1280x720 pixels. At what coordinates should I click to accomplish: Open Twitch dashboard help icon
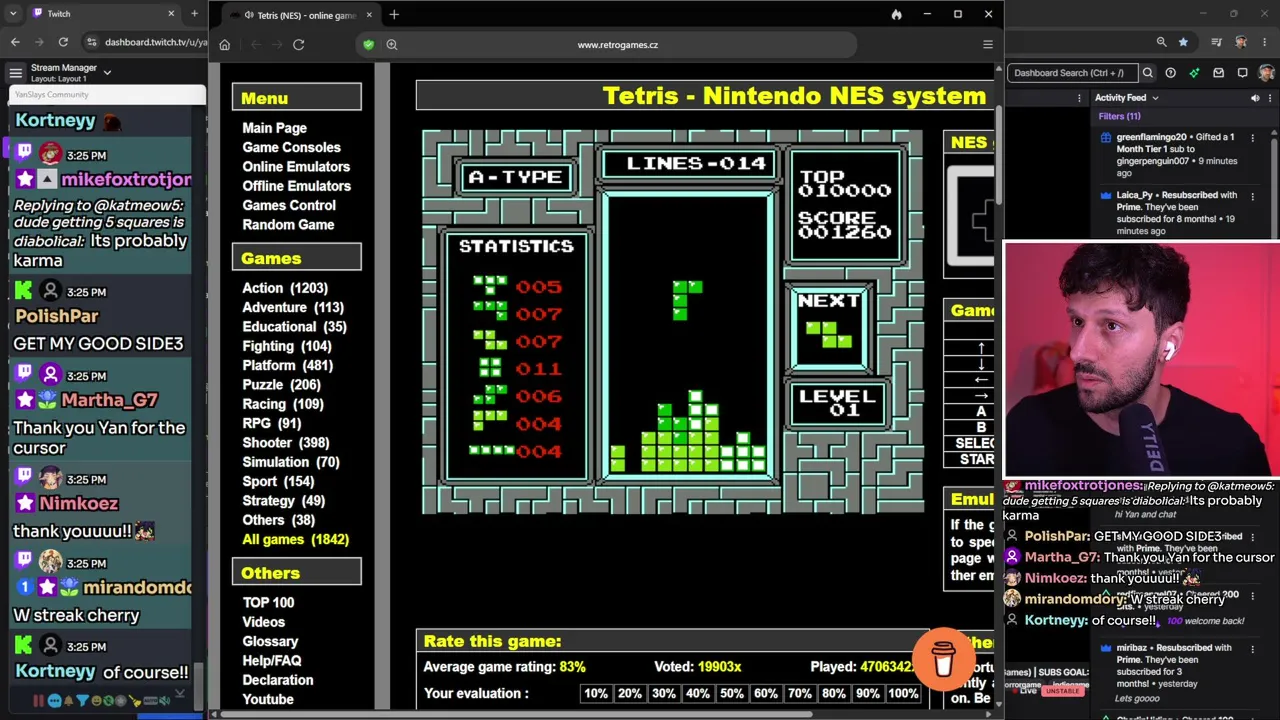[x=1170, y=73]
